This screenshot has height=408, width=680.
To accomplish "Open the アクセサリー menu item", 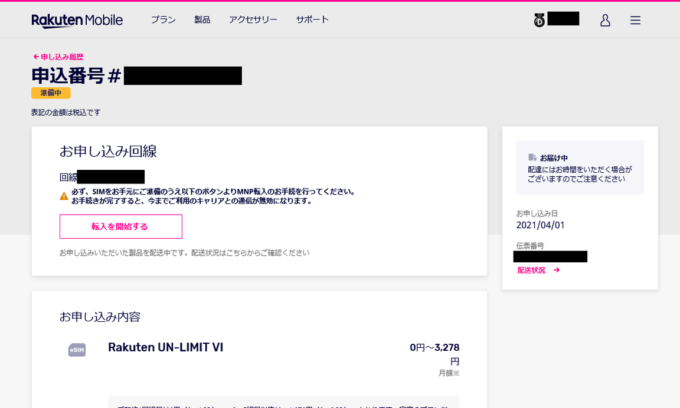I will pyautogui.click(x=253, y=20).
